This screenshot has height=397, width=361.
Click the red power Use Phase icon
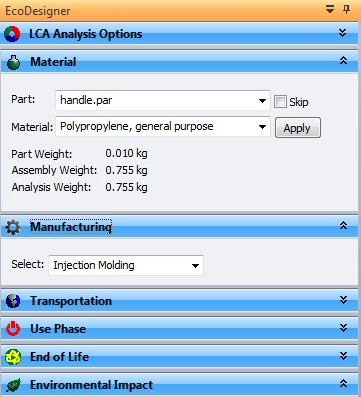(x=13, y=329)
